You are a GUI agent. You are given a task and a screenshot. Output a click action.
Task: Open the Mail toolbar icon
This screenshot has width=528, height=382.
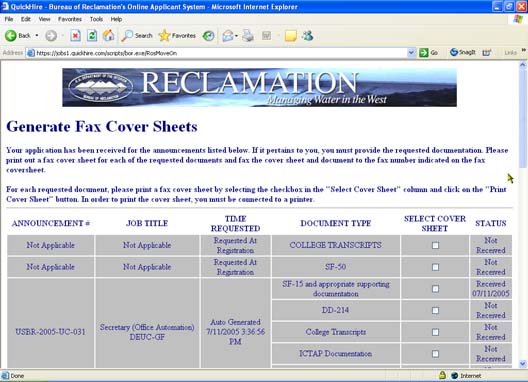coord(228,36)
